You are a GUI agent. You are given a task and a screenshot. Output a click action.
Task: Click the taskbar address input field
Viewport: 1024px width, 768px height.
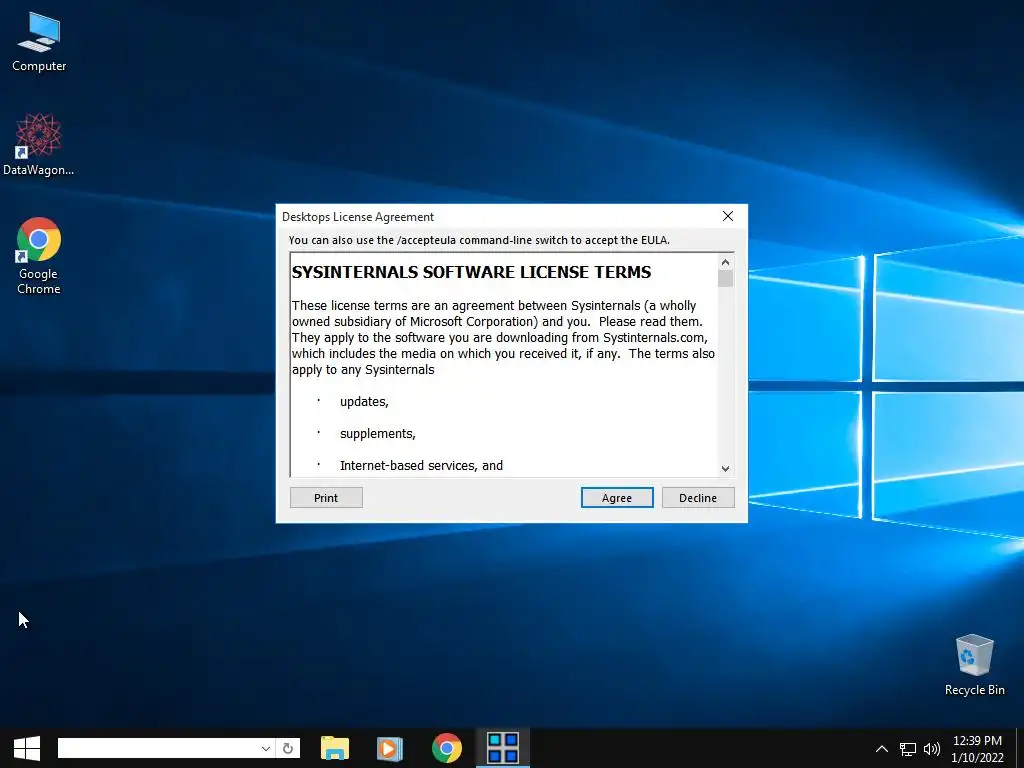[x=159, y=748]
